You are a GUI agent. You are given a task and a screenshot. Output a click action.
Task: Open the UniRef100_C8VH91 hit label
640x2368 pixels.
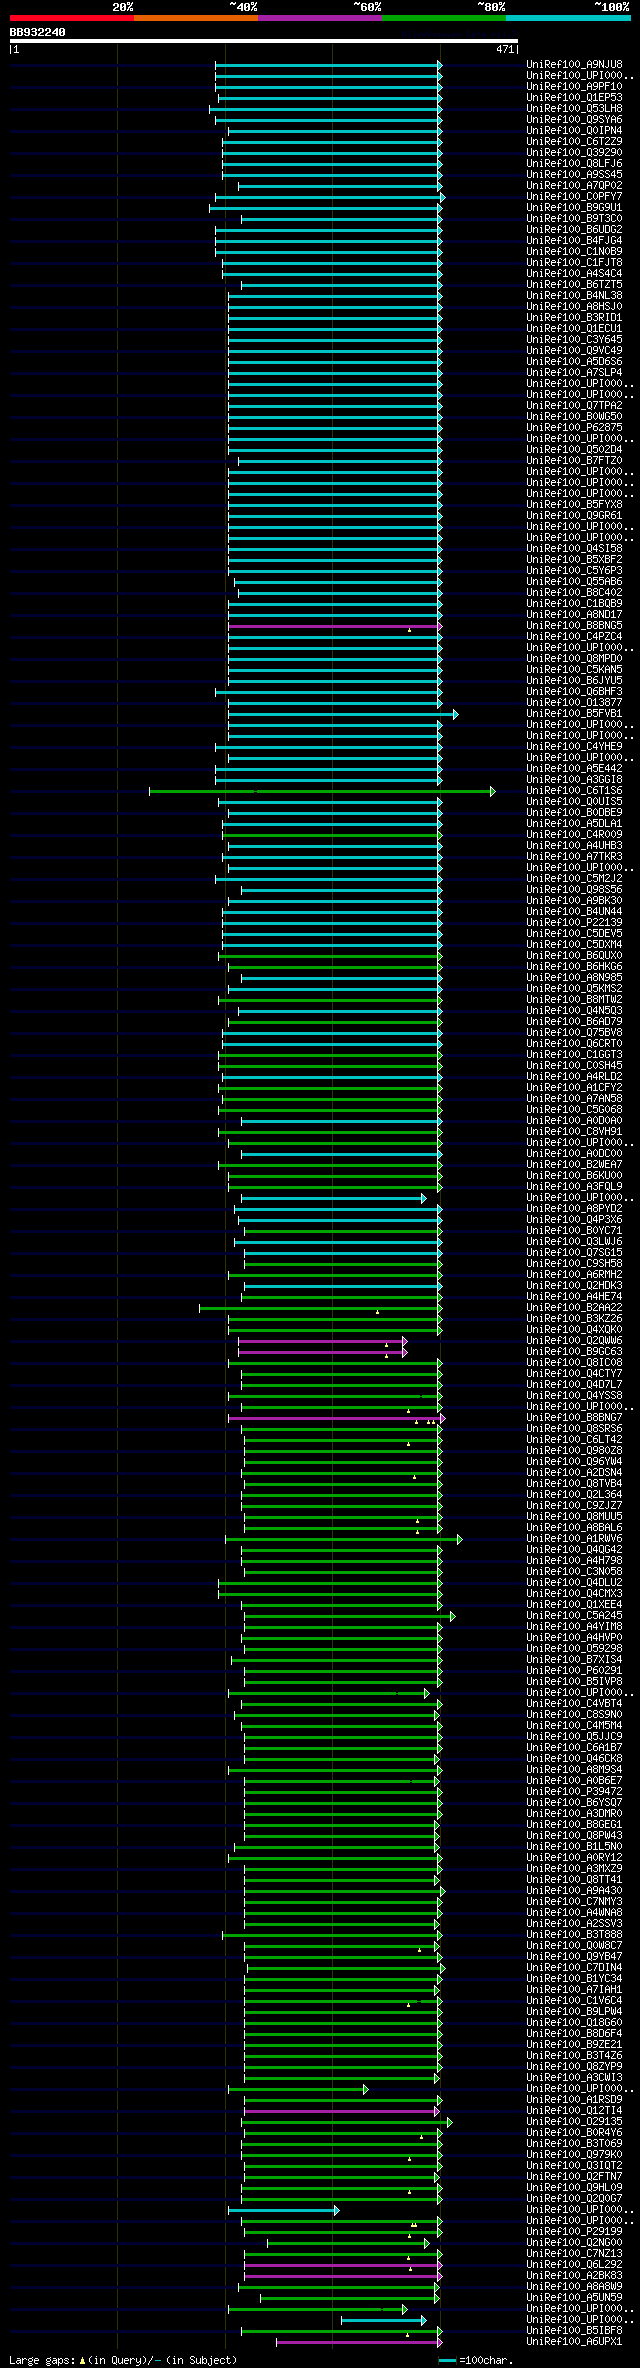pos(574,1132)
